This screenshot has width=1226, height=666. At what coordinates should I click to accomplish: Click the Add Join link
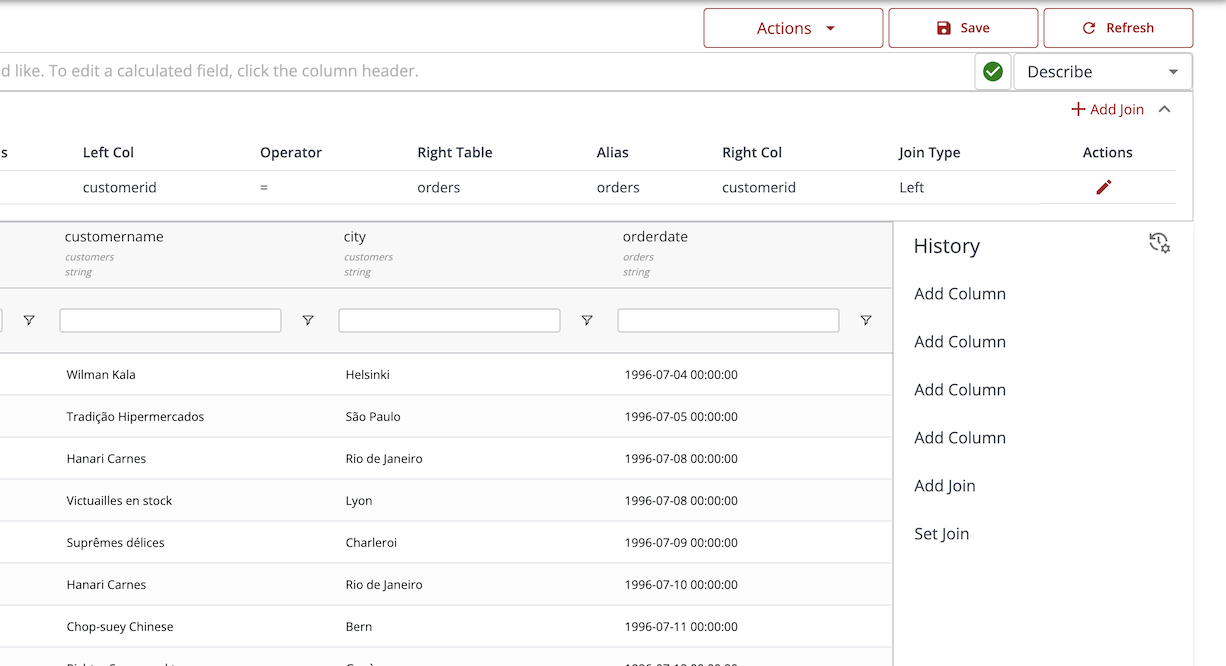pyautogui.click(x=1107, y=110)
